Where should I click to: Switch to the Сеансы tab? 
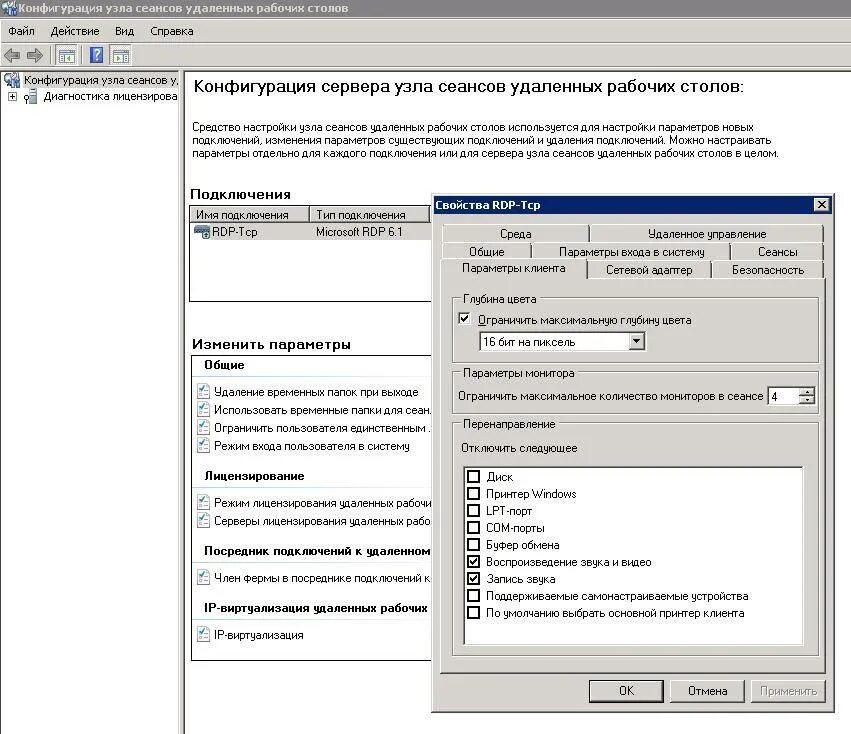point(777,252)
